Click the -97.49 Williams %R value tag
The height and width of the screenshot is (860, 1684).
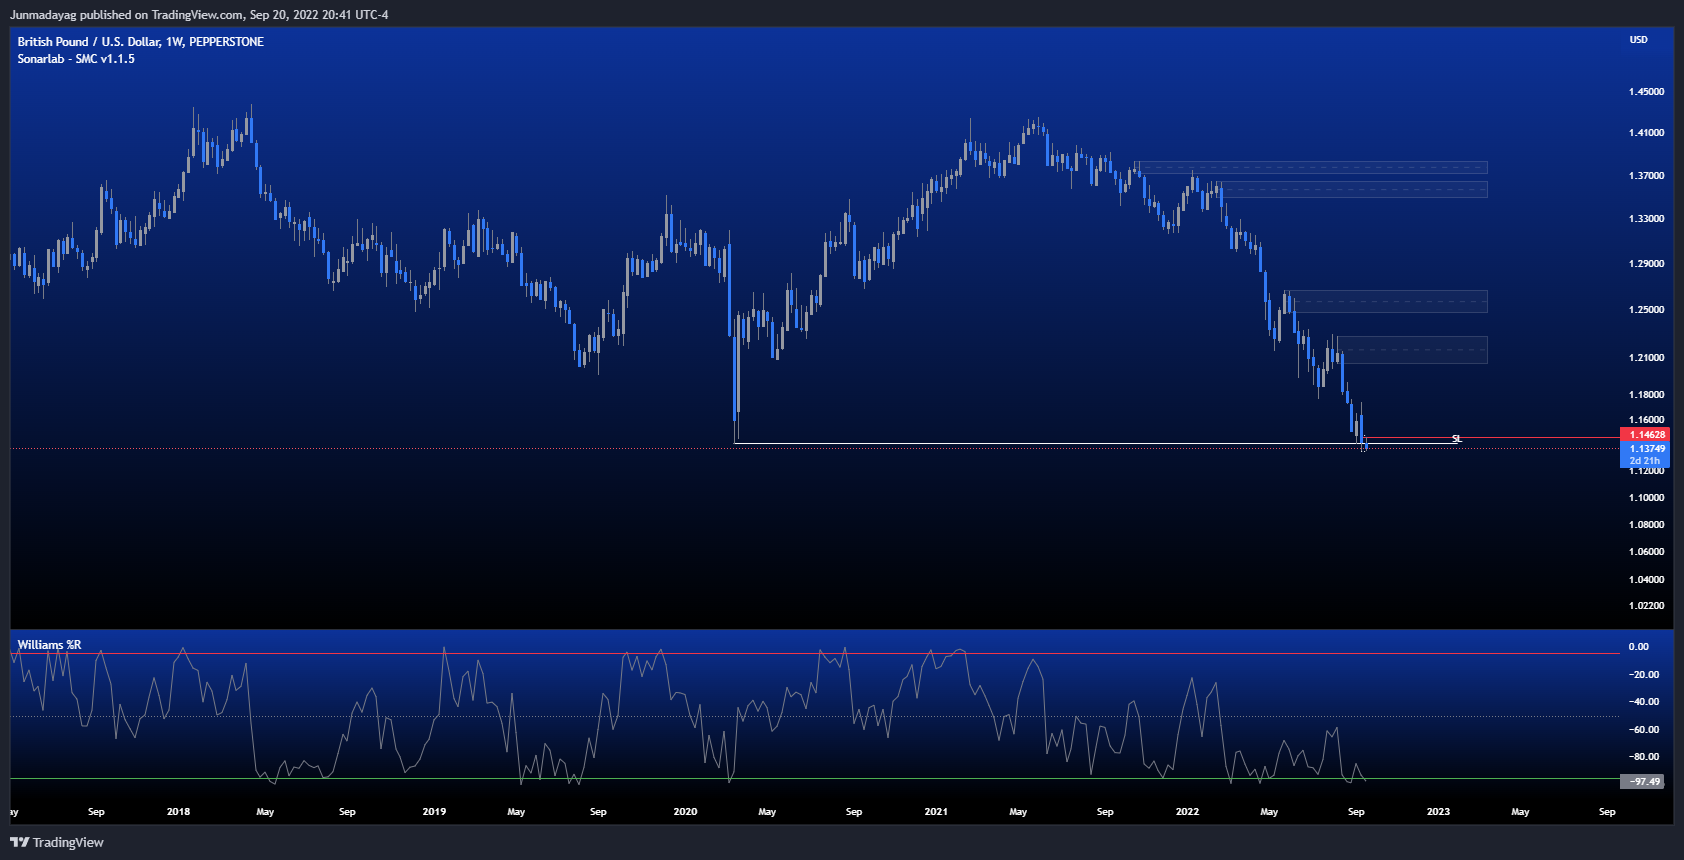click(x=1644, y=782)
